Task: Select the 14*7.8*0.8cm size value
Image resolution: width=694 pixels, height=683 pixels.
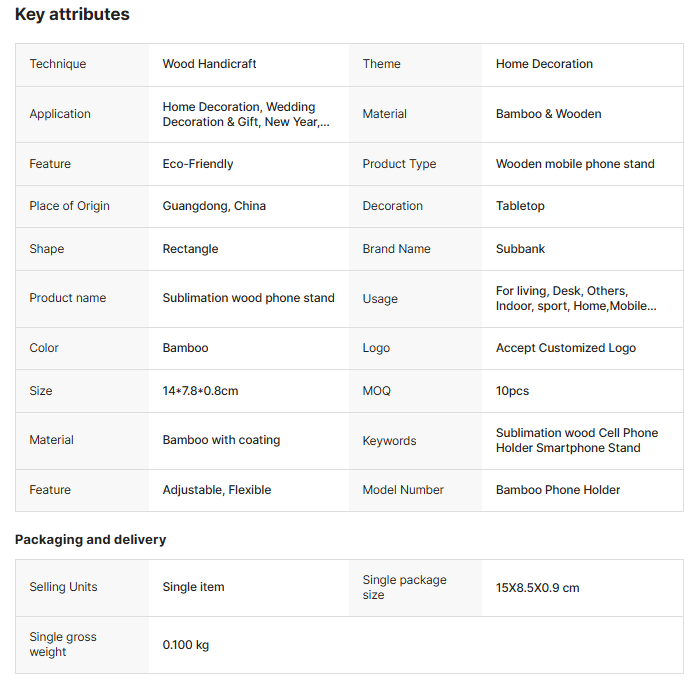Action: click(x=200, y=391)
